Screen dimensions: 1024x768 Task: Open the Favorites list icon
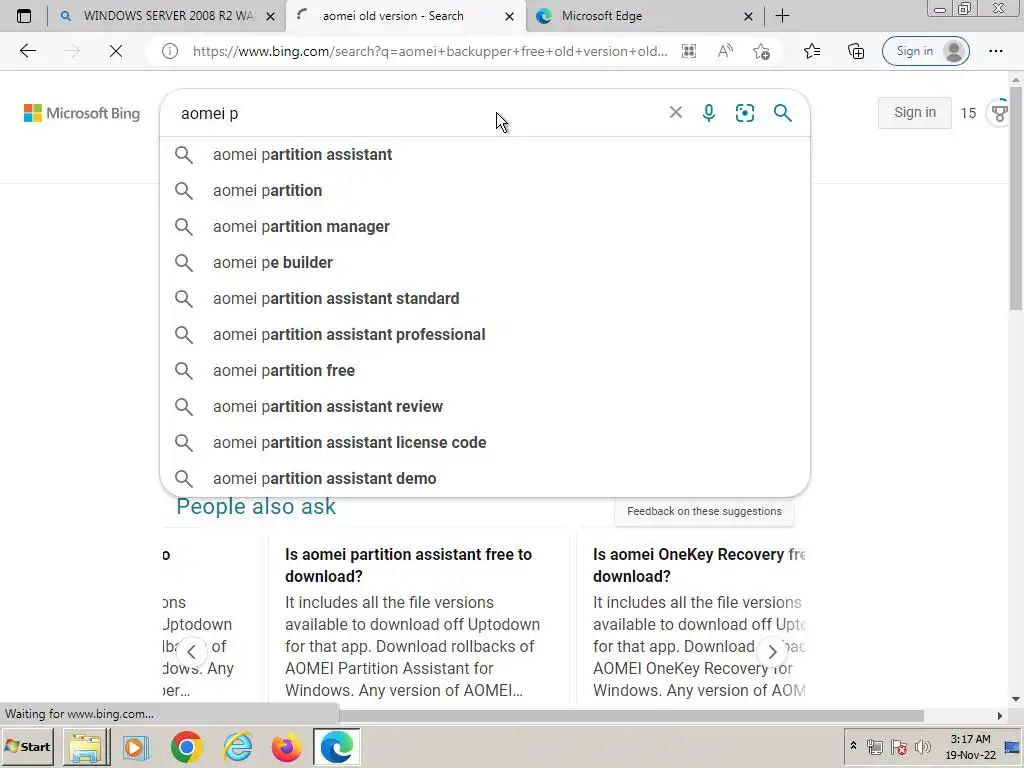(812, 51)
